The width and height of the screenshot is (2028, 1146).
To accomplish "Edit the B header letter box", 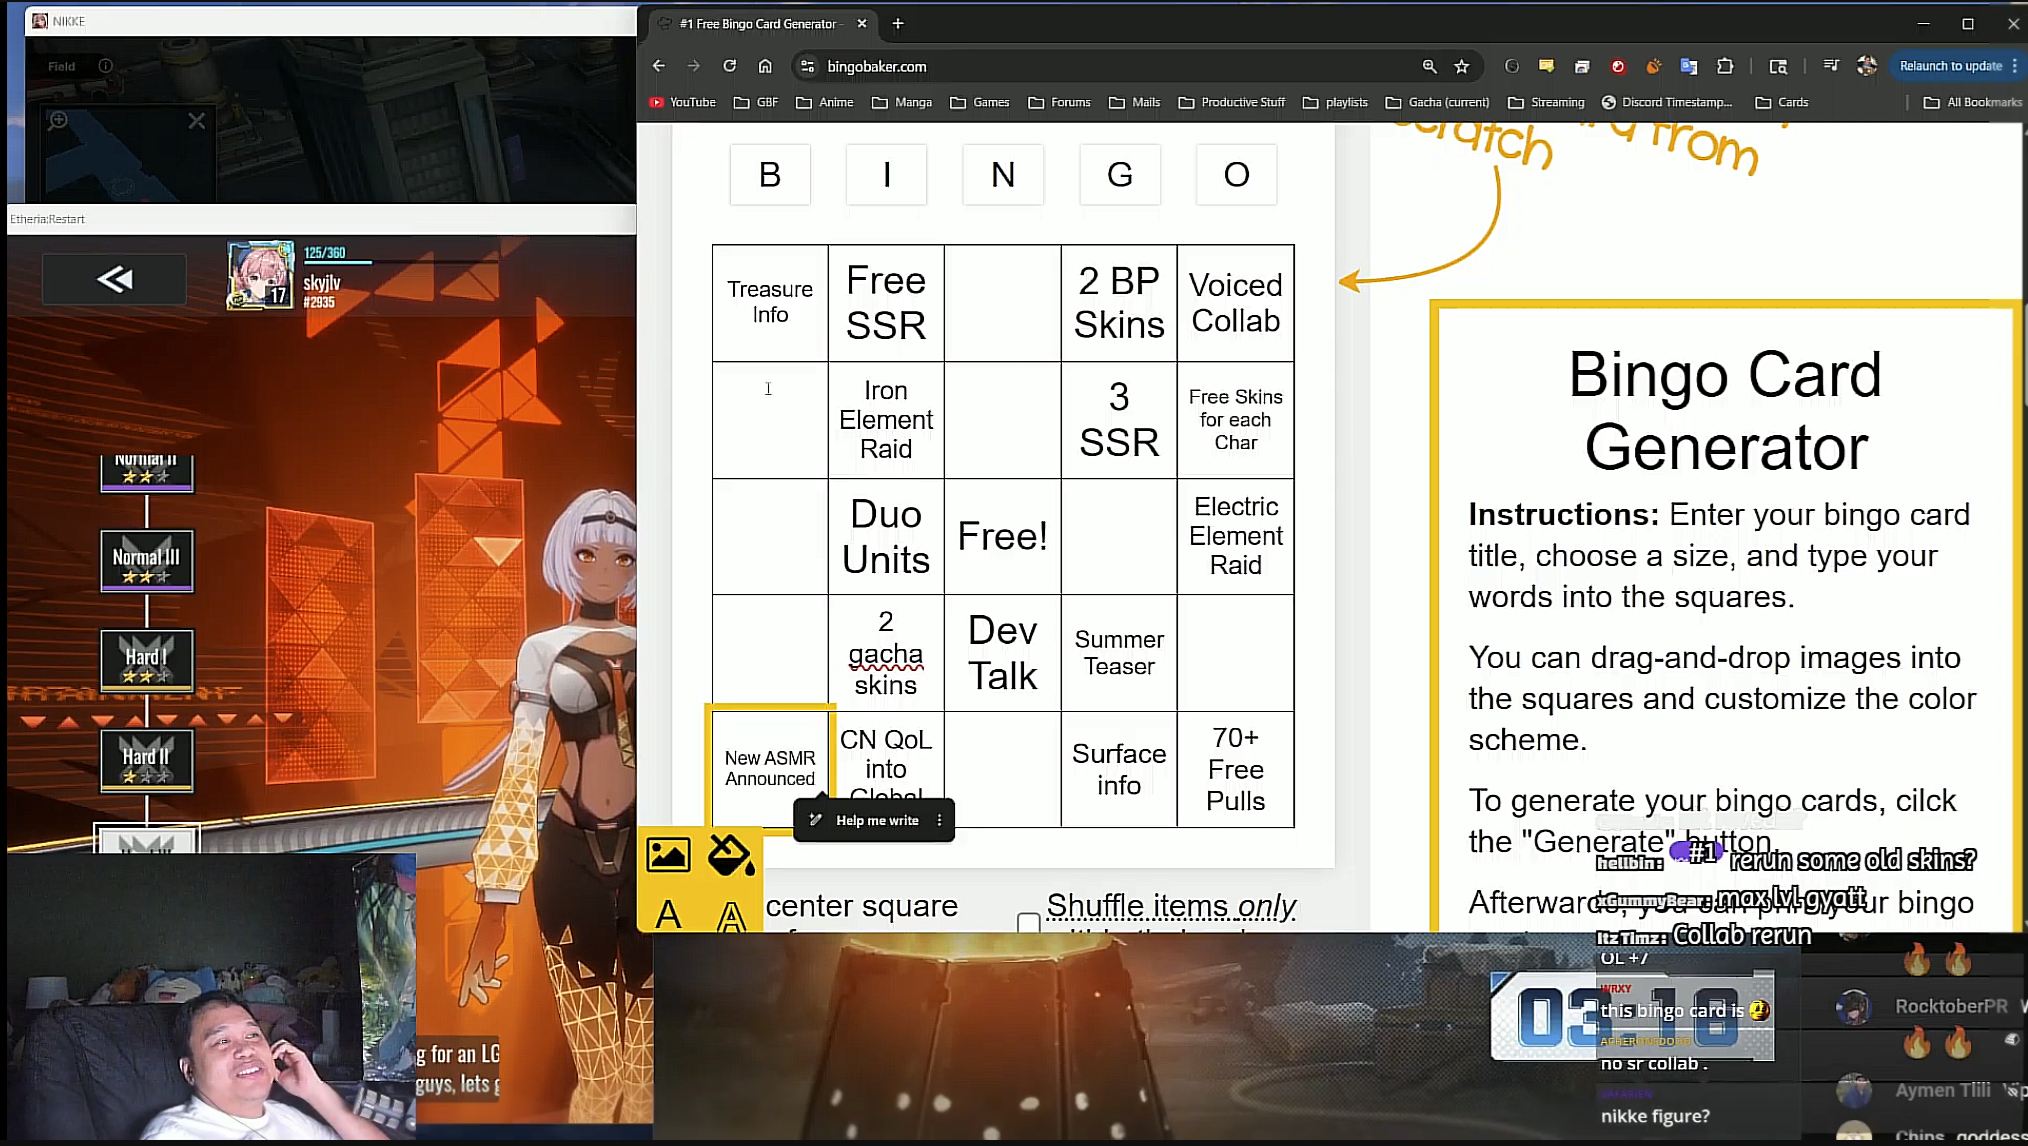I will [x=770, y=174].
